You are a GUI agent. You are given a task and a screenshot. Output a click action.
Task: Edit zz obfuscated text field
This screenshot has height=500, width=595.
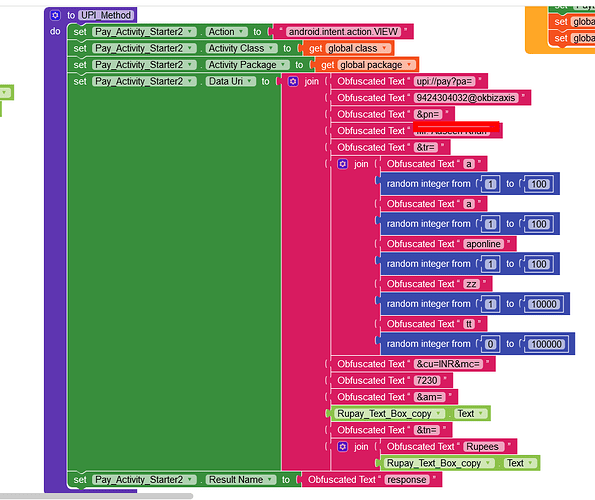(471, 284)
